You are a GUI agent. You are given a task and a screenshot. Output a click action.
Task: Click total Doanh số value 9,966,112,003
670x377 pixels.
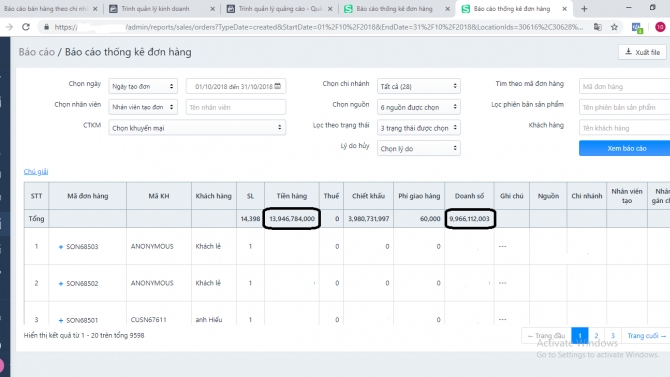point(469,218)
